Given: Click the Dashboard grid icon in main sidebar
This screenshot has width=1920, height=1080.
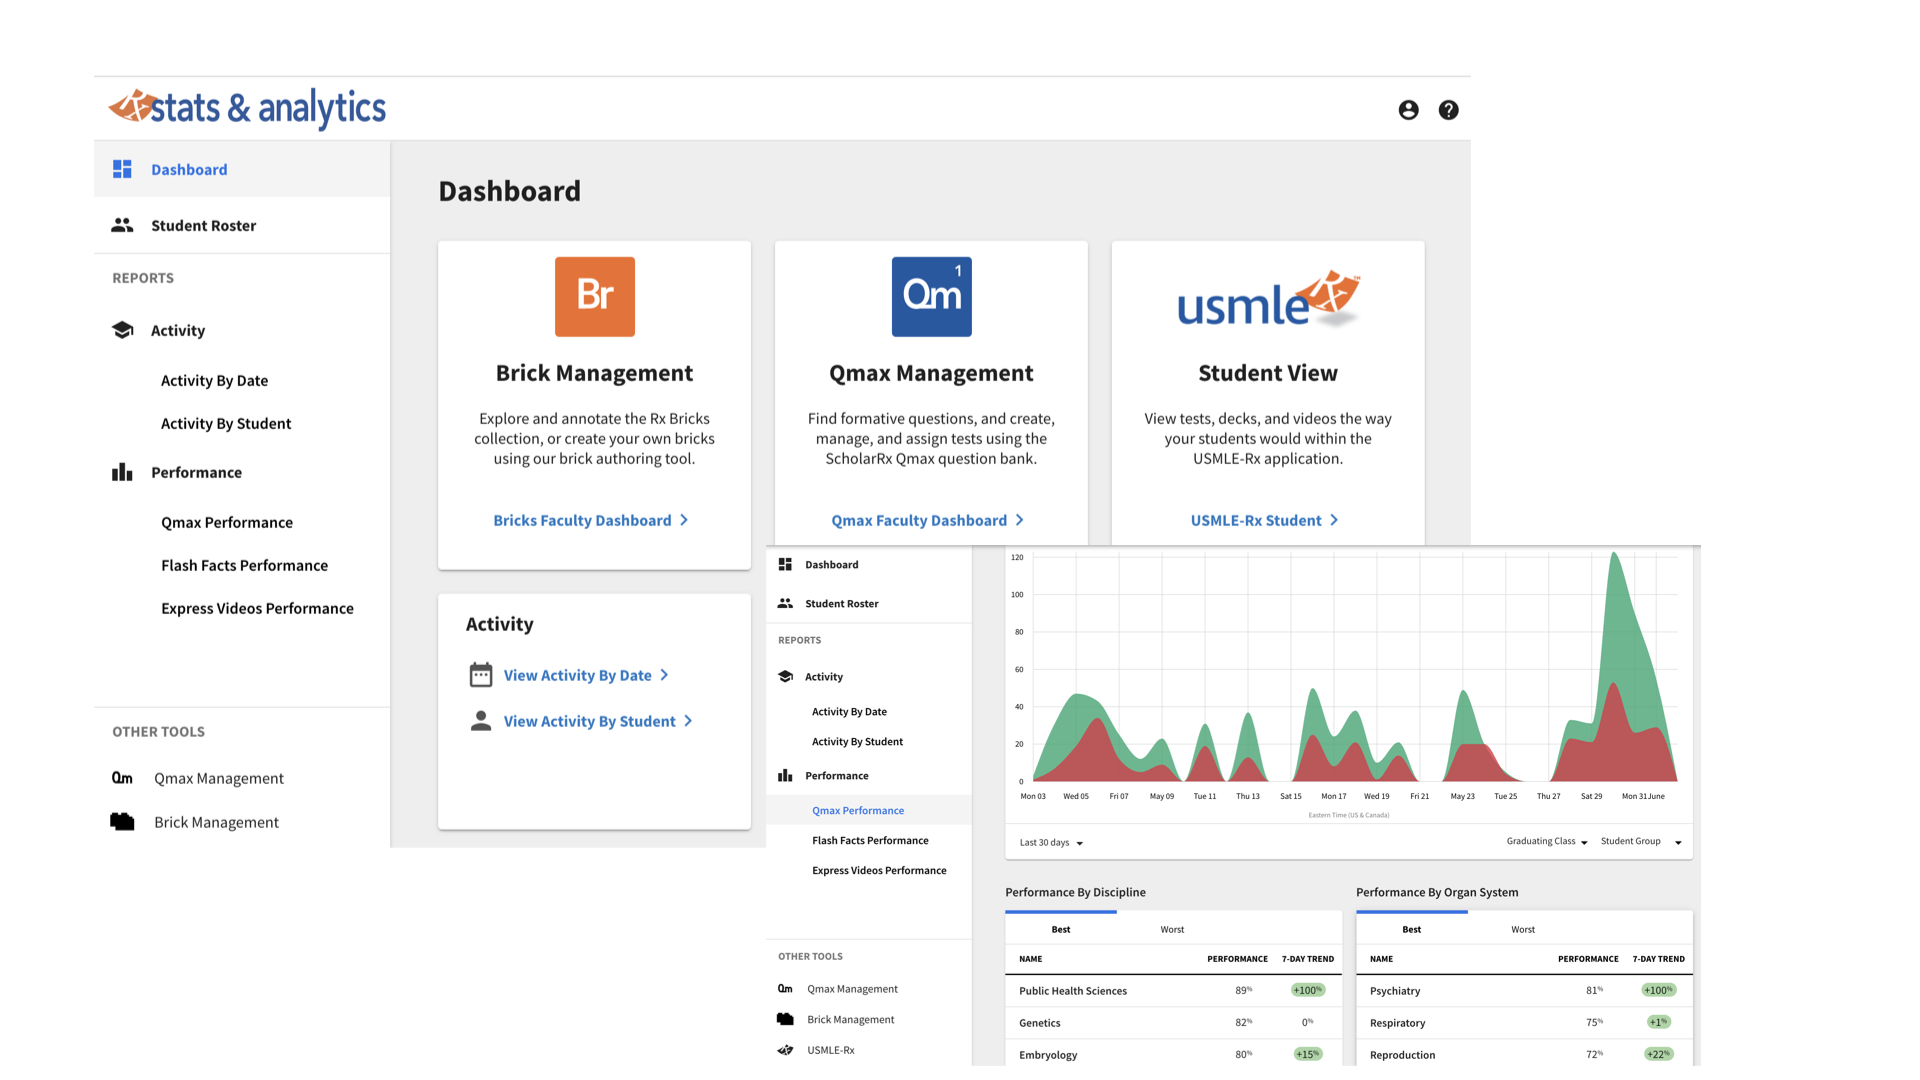Looking at the screenshot, I should 122,169.
